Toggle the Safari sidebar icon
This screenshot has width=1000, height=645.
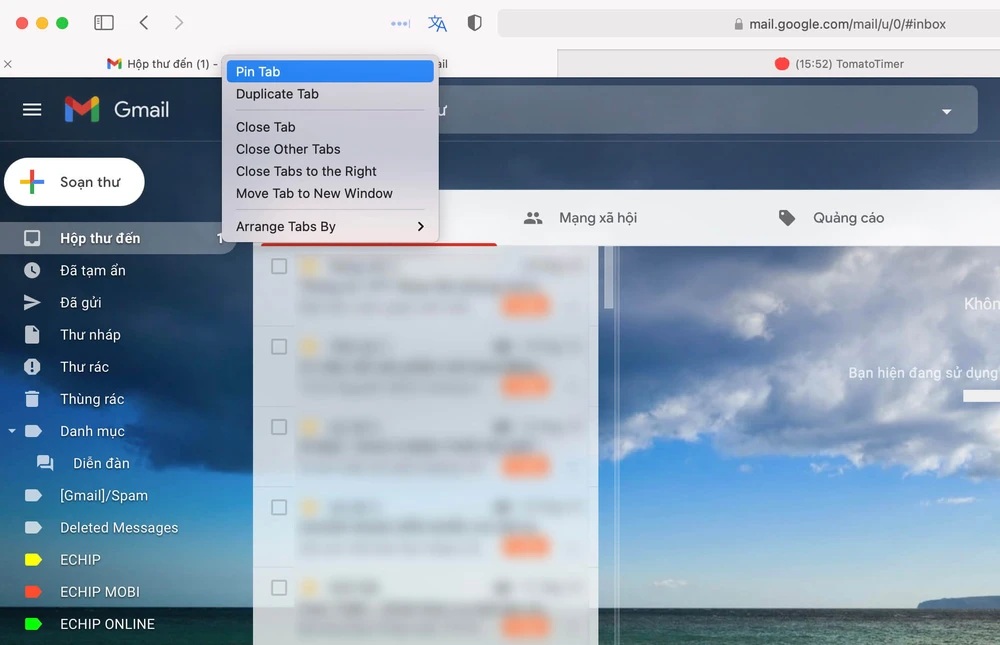[104, 21]
